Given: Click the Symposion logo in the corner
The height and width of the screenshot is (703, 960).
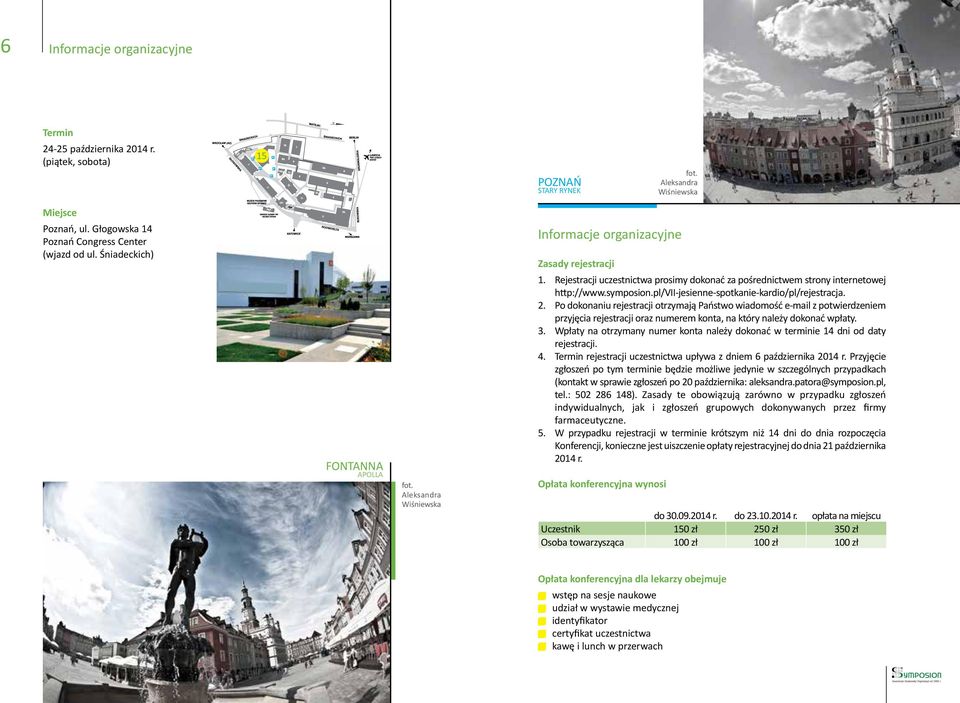Looking at the screenshot, I should [916, 674].
